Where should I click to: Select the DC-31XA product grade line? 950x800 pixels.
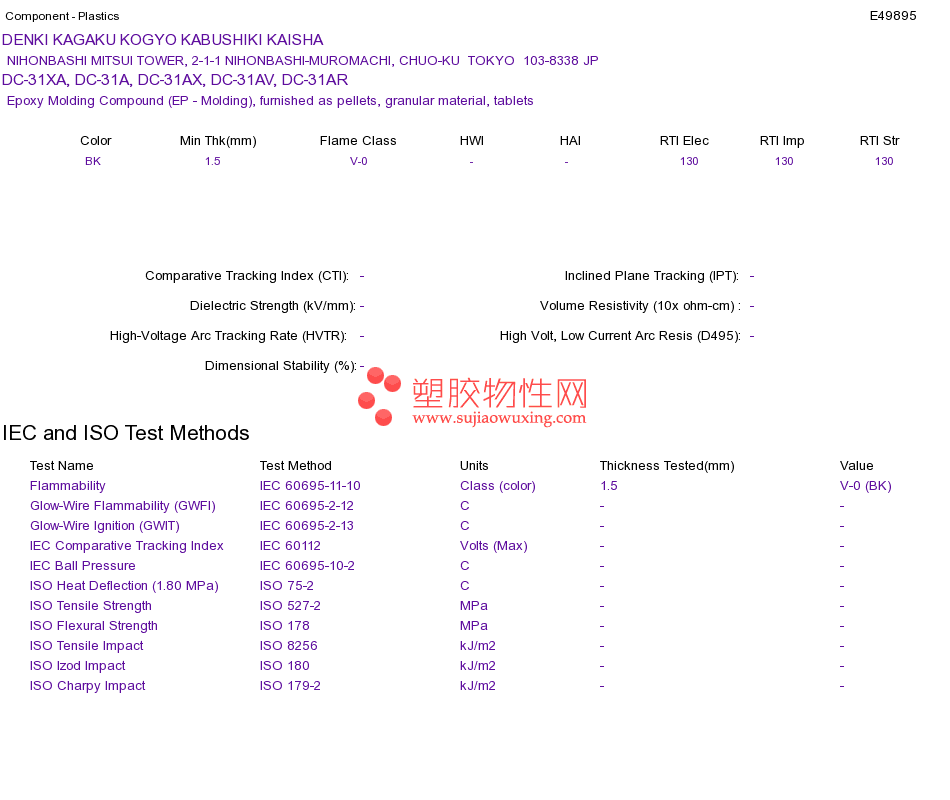[x=175, y=80]
